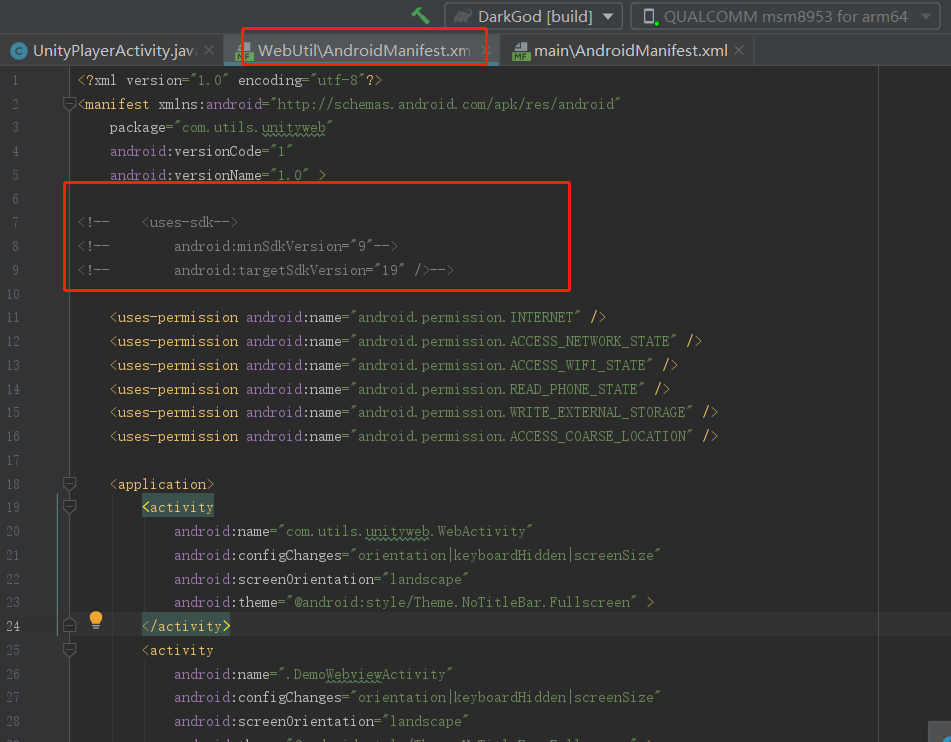Click the green hammer Build icon
The image size is (951, 742).
tap(420, 15)
